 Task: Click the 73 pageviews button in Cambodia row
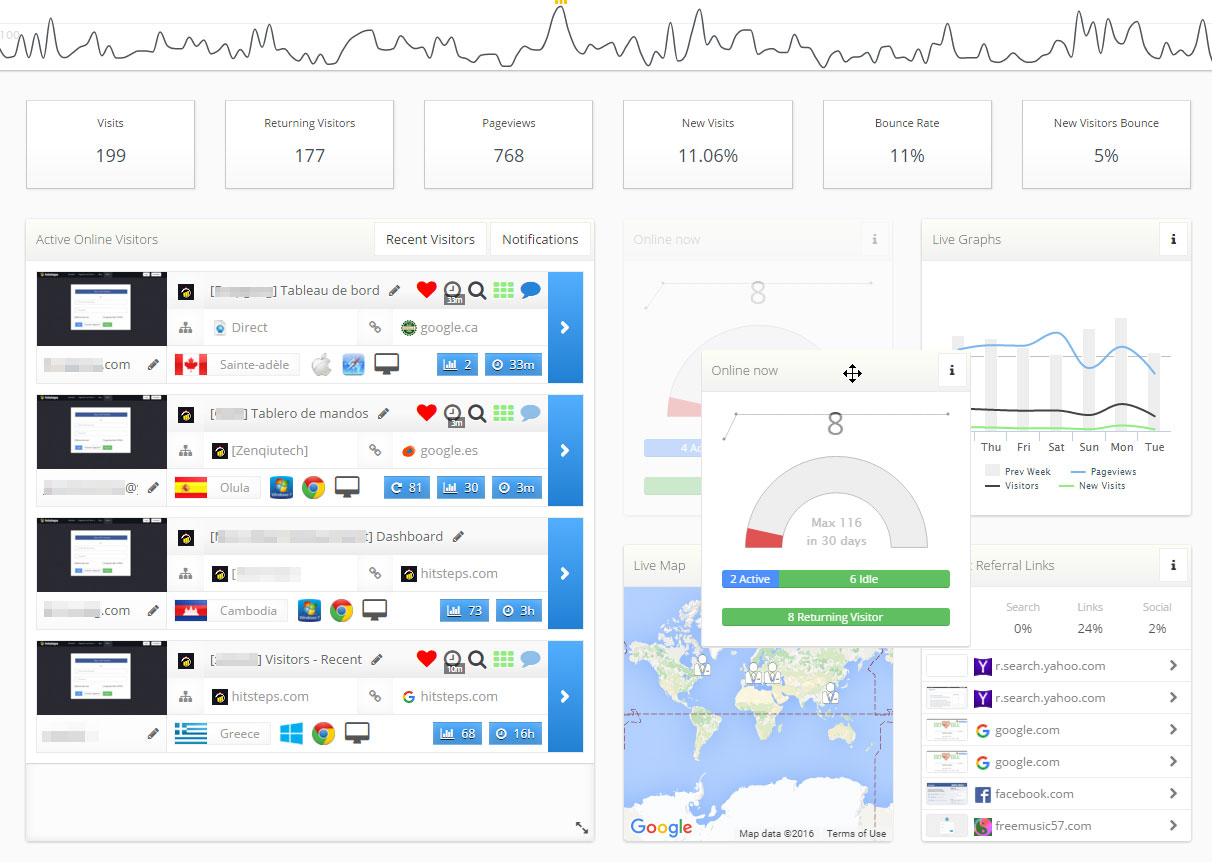pos(465,610)
